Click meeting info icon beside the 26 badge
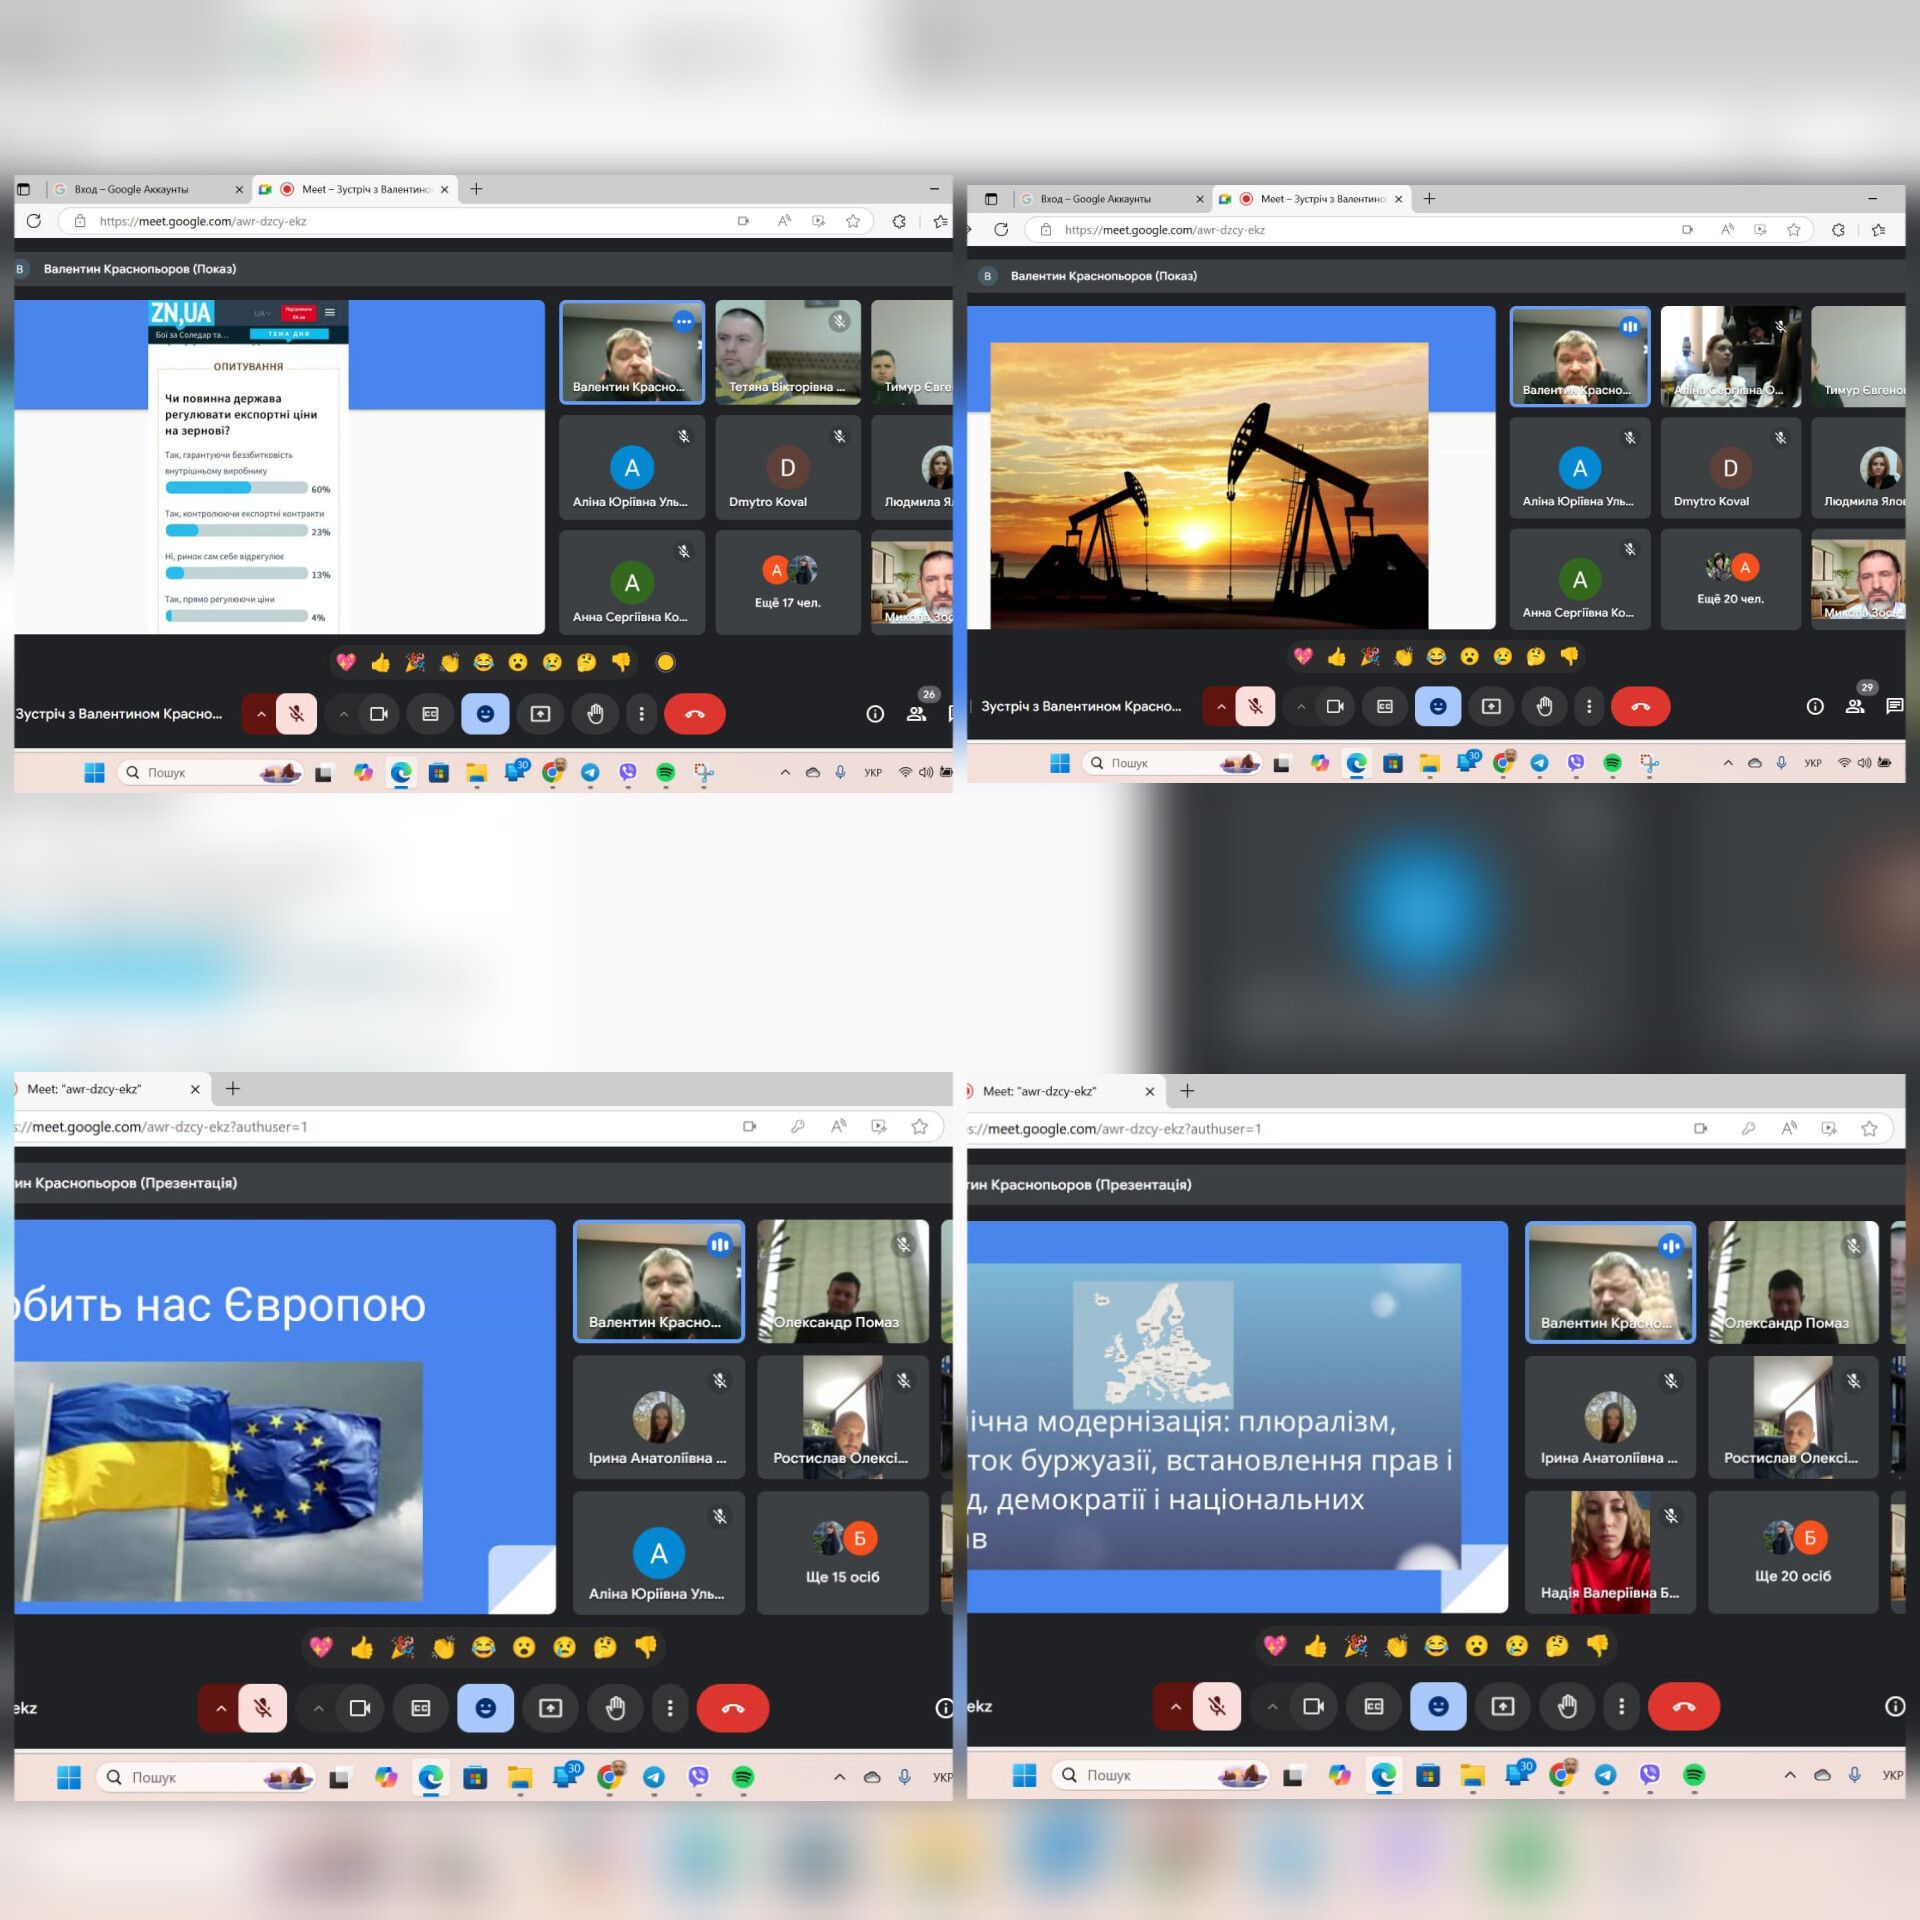 click(x=875, y=714)
